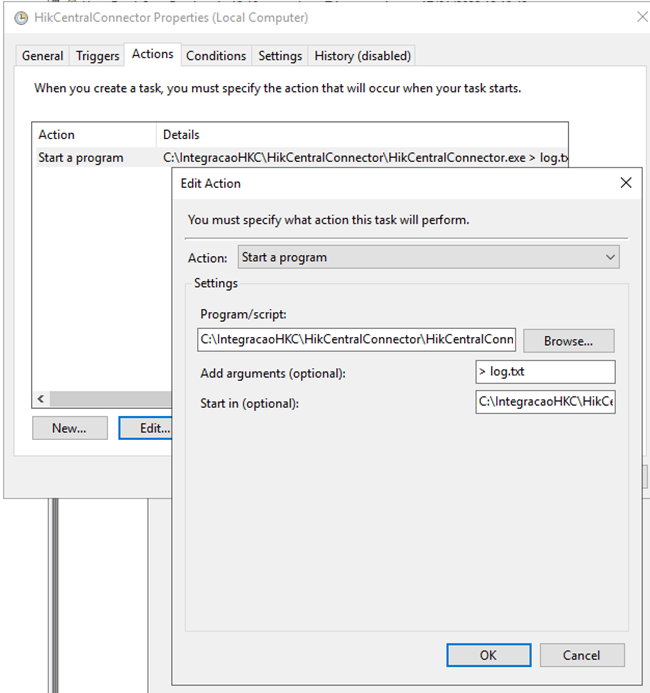Click the Edit... button below the action list
The width and height of the screenshot is (650, 693).
[x=146, y=428]
